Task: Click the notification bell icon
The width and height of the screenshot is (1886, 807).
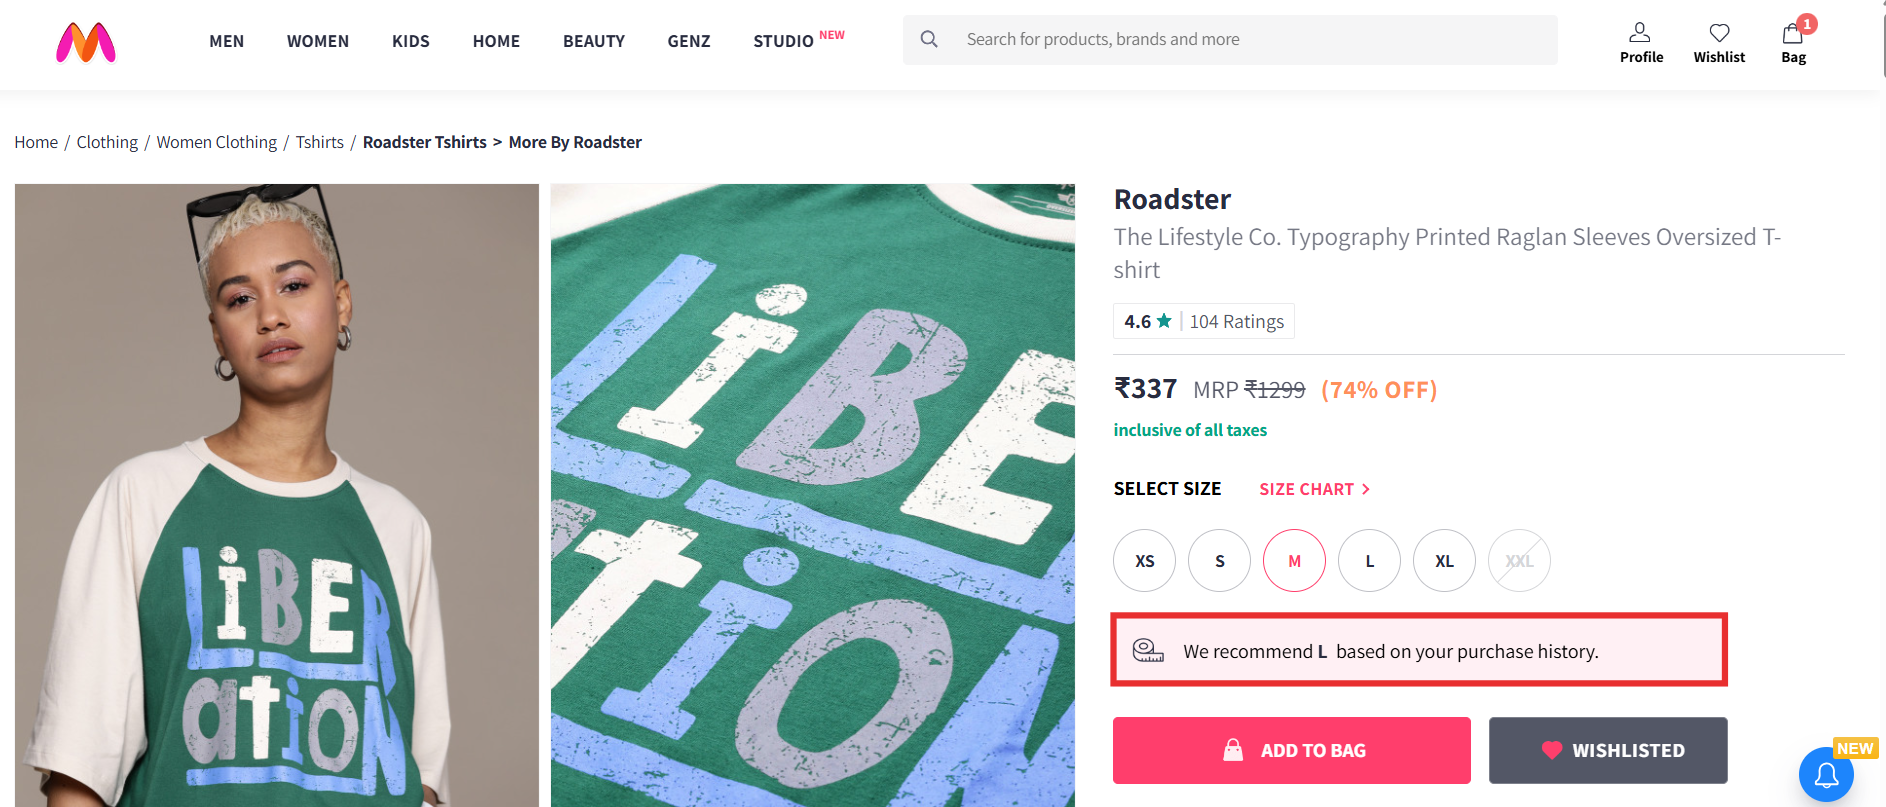Action: (1826, 775)
